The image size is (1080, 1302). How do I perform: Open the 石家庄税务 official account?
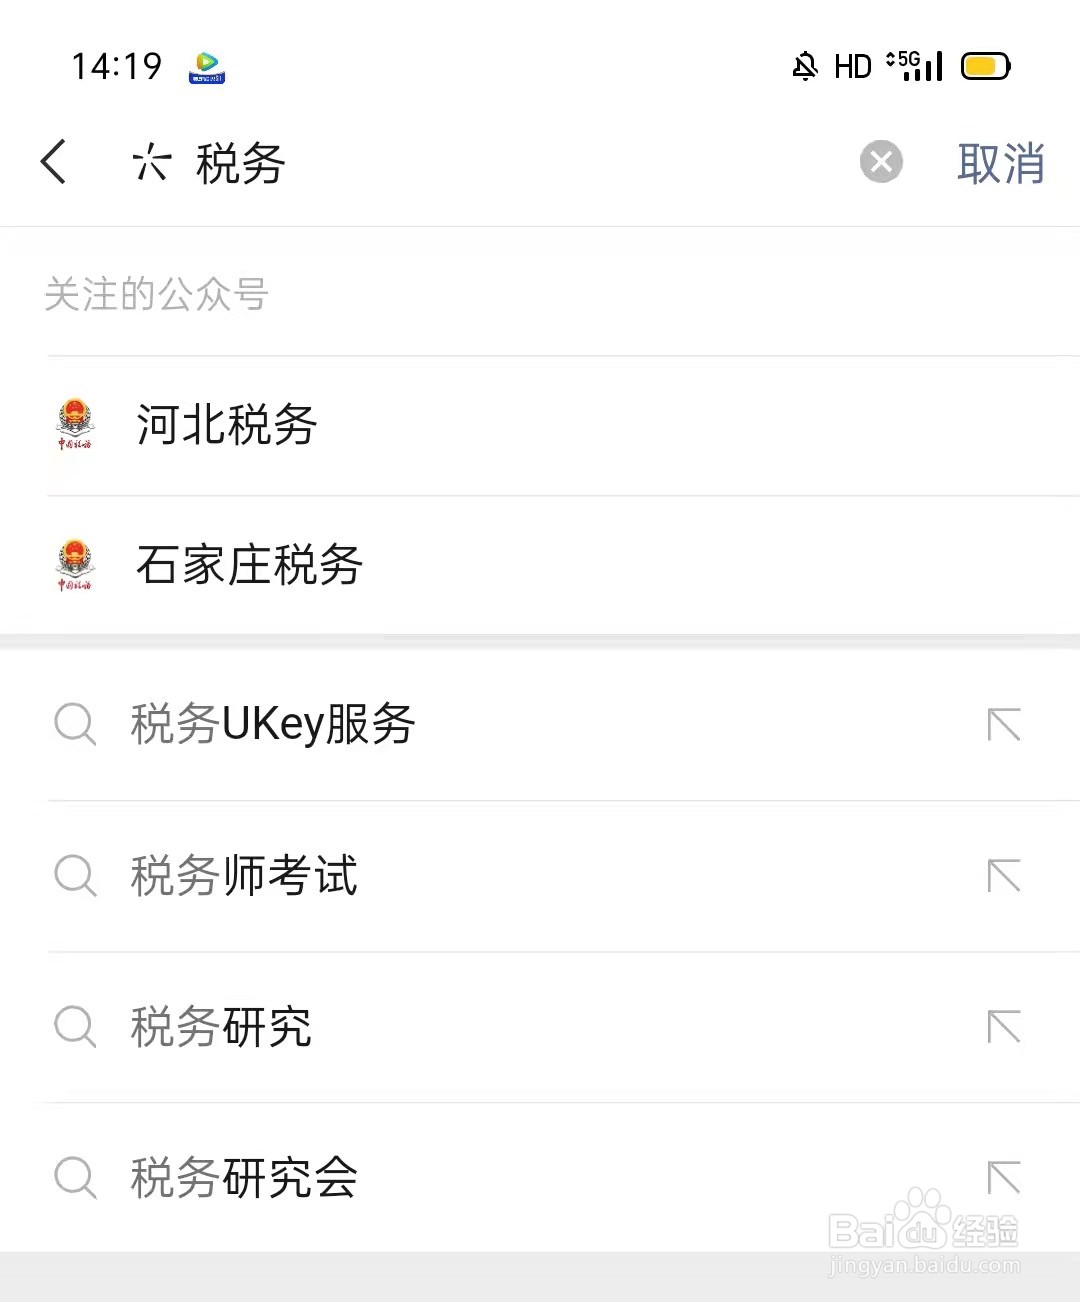point(540,565)
